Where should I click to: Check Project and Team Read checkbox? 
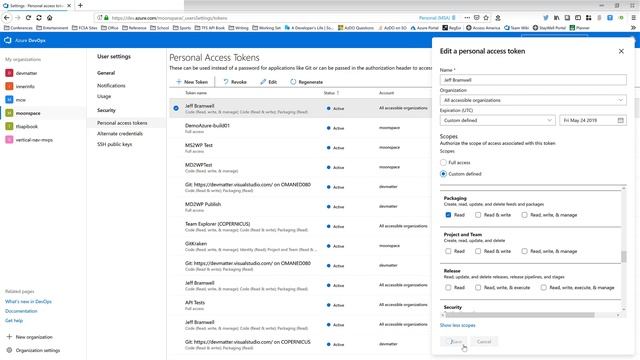[448, 251]
